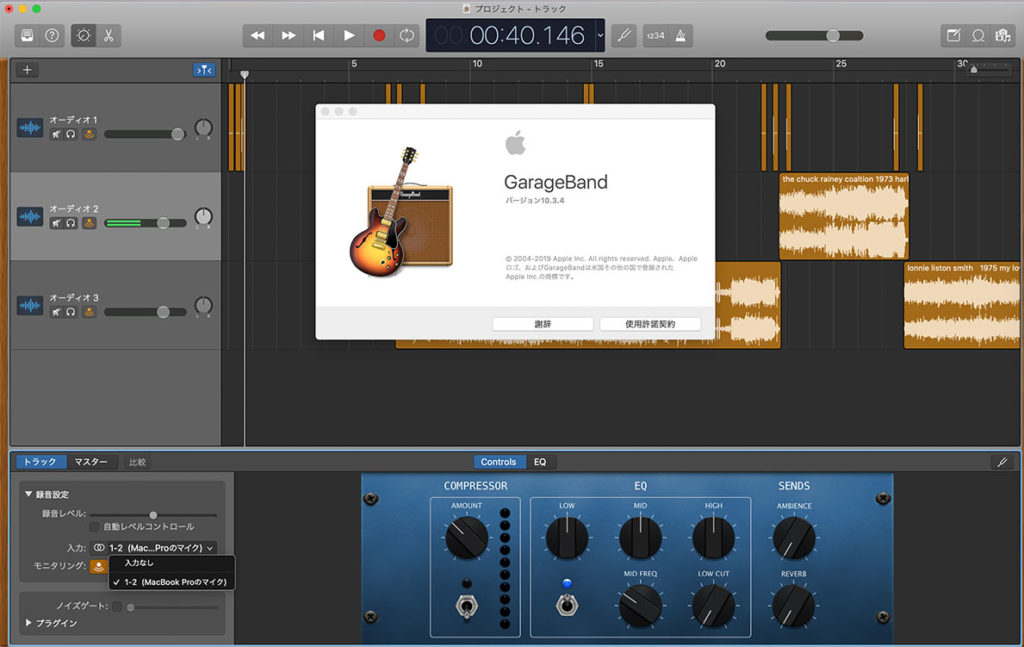The width and height of the screenshot is (1024, 647).
Task: Enable the metronome icon
Action: [x=681, y=35]
